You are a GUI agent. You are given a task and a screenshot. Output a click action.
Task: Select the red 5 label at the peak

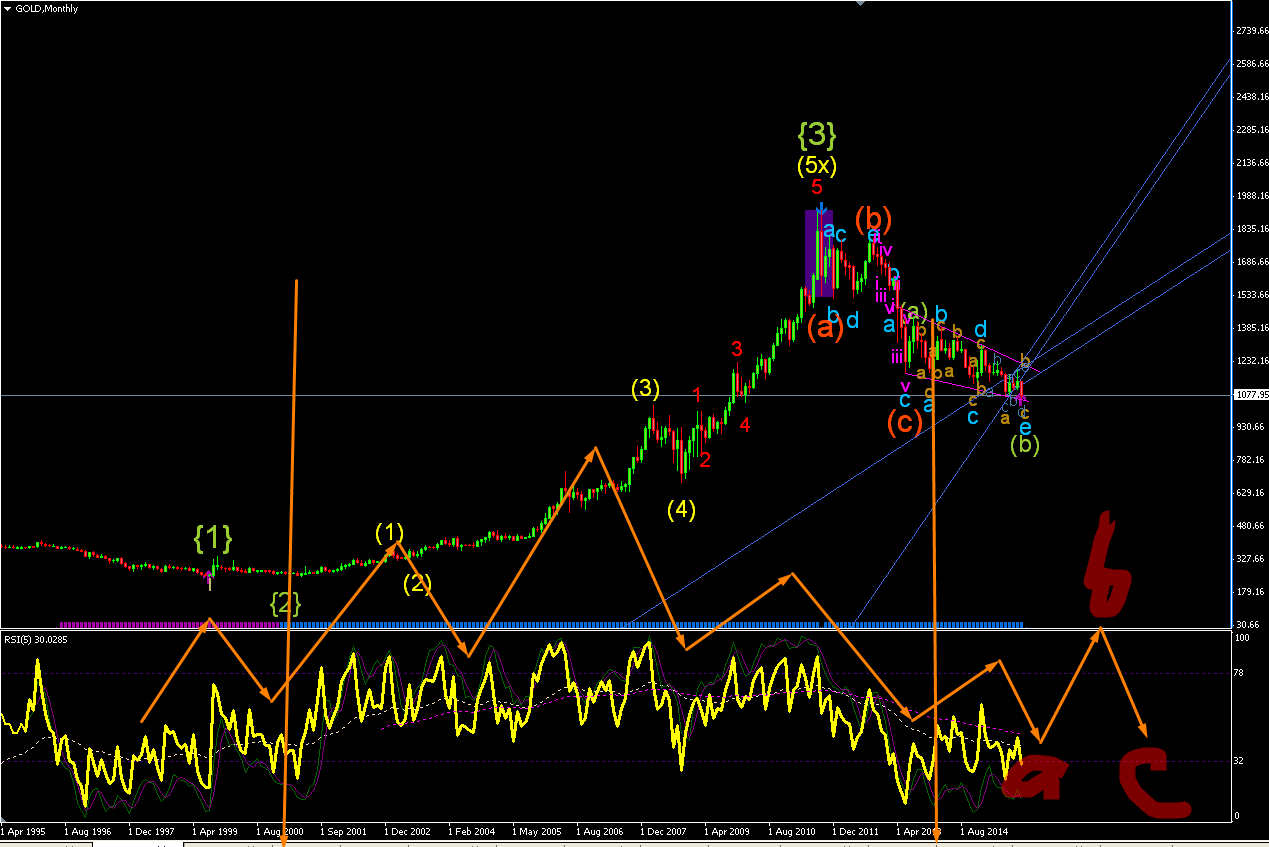817,187
